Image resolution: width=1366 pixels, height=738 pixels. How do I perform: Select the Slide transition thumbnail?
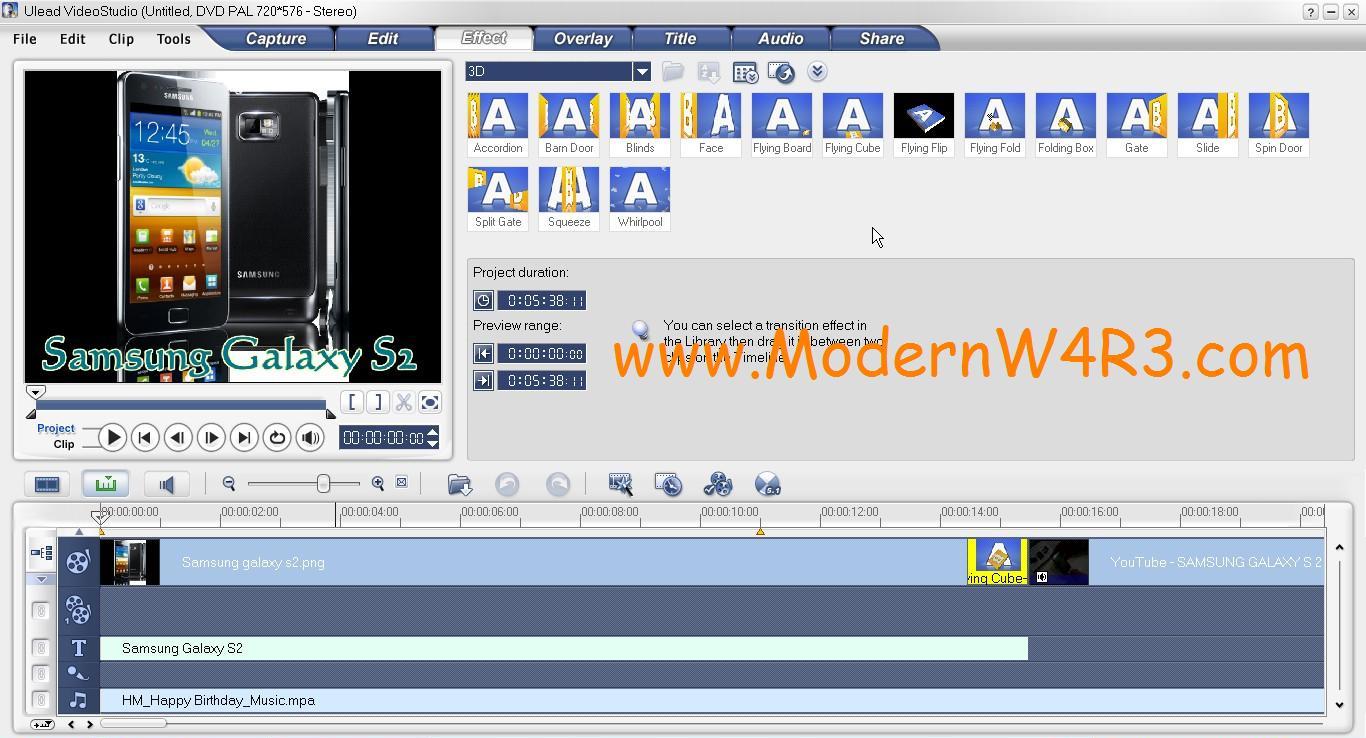pyautogui.click(x=1208, y=124)
